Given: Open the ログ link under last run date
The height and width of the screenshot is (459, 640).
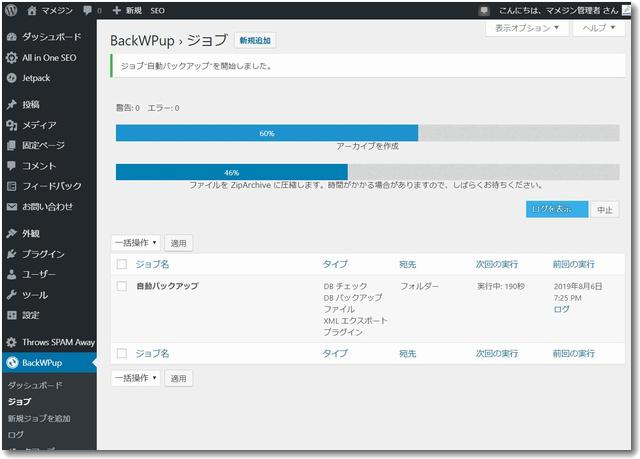Looking at the screenshot, I should click(x=561, y=309).
